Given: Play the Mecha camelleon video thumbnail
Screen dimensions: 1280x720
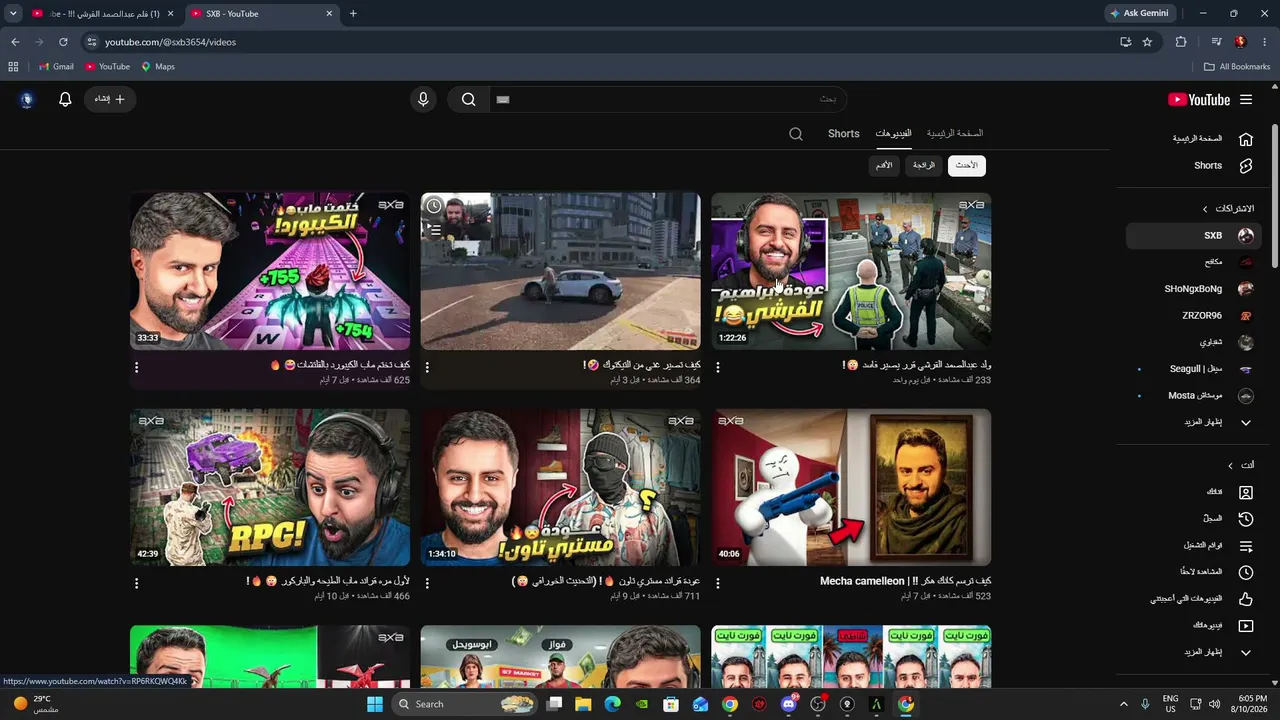Looking at the screenshot, I should coord(851,487).
